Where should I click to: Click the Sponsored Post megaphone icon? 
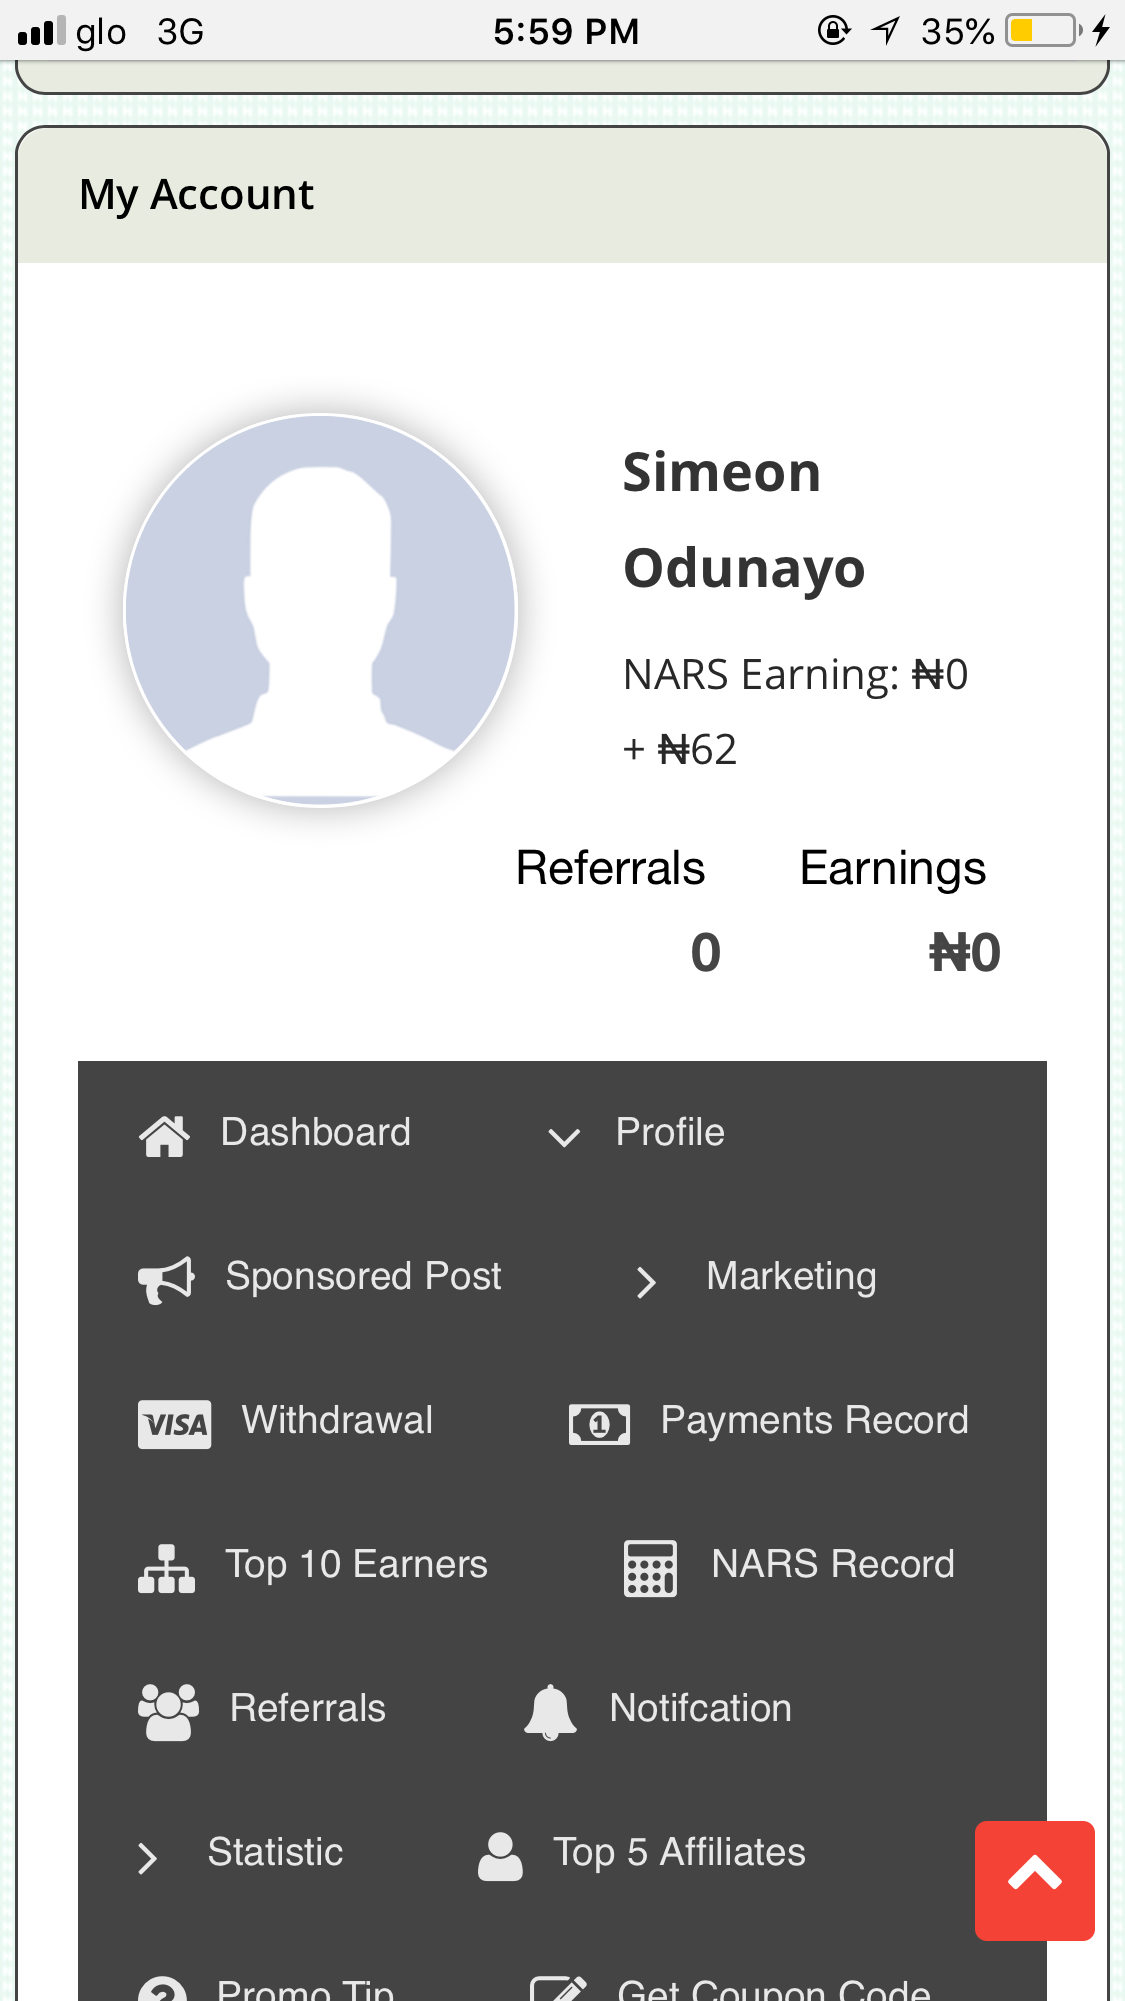[166, 1280]
